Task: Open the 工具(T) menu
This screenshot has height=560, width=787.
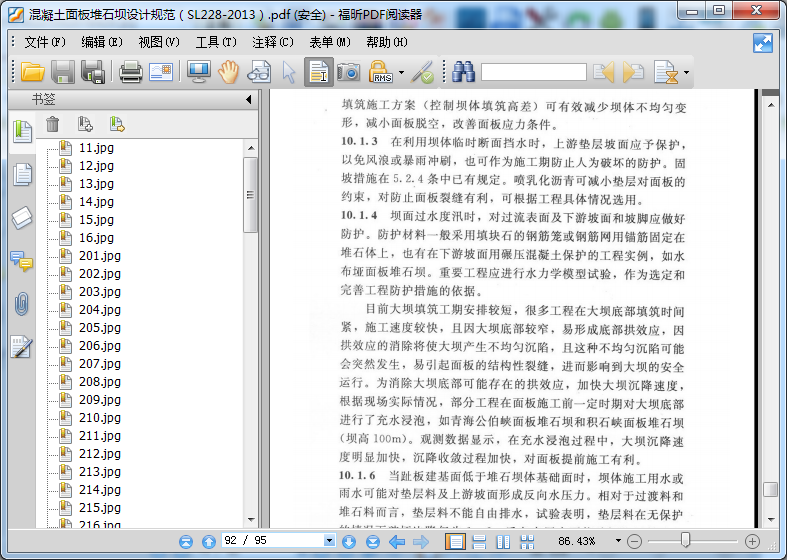Action: pyautogui.click(x=216, y=42)
